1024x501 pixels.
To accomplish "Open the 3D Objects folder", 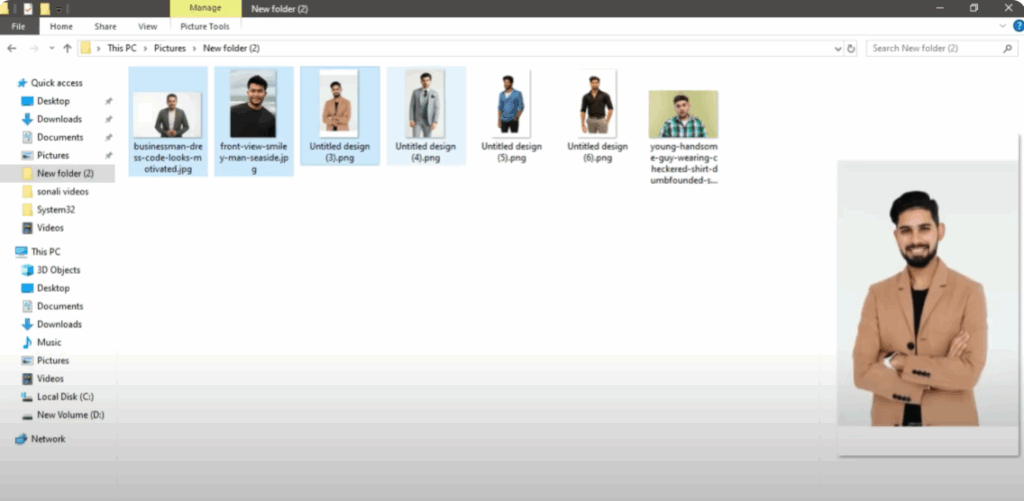I will point(58,270).
